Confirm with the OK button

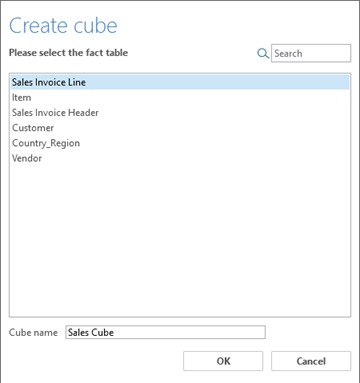223,361
